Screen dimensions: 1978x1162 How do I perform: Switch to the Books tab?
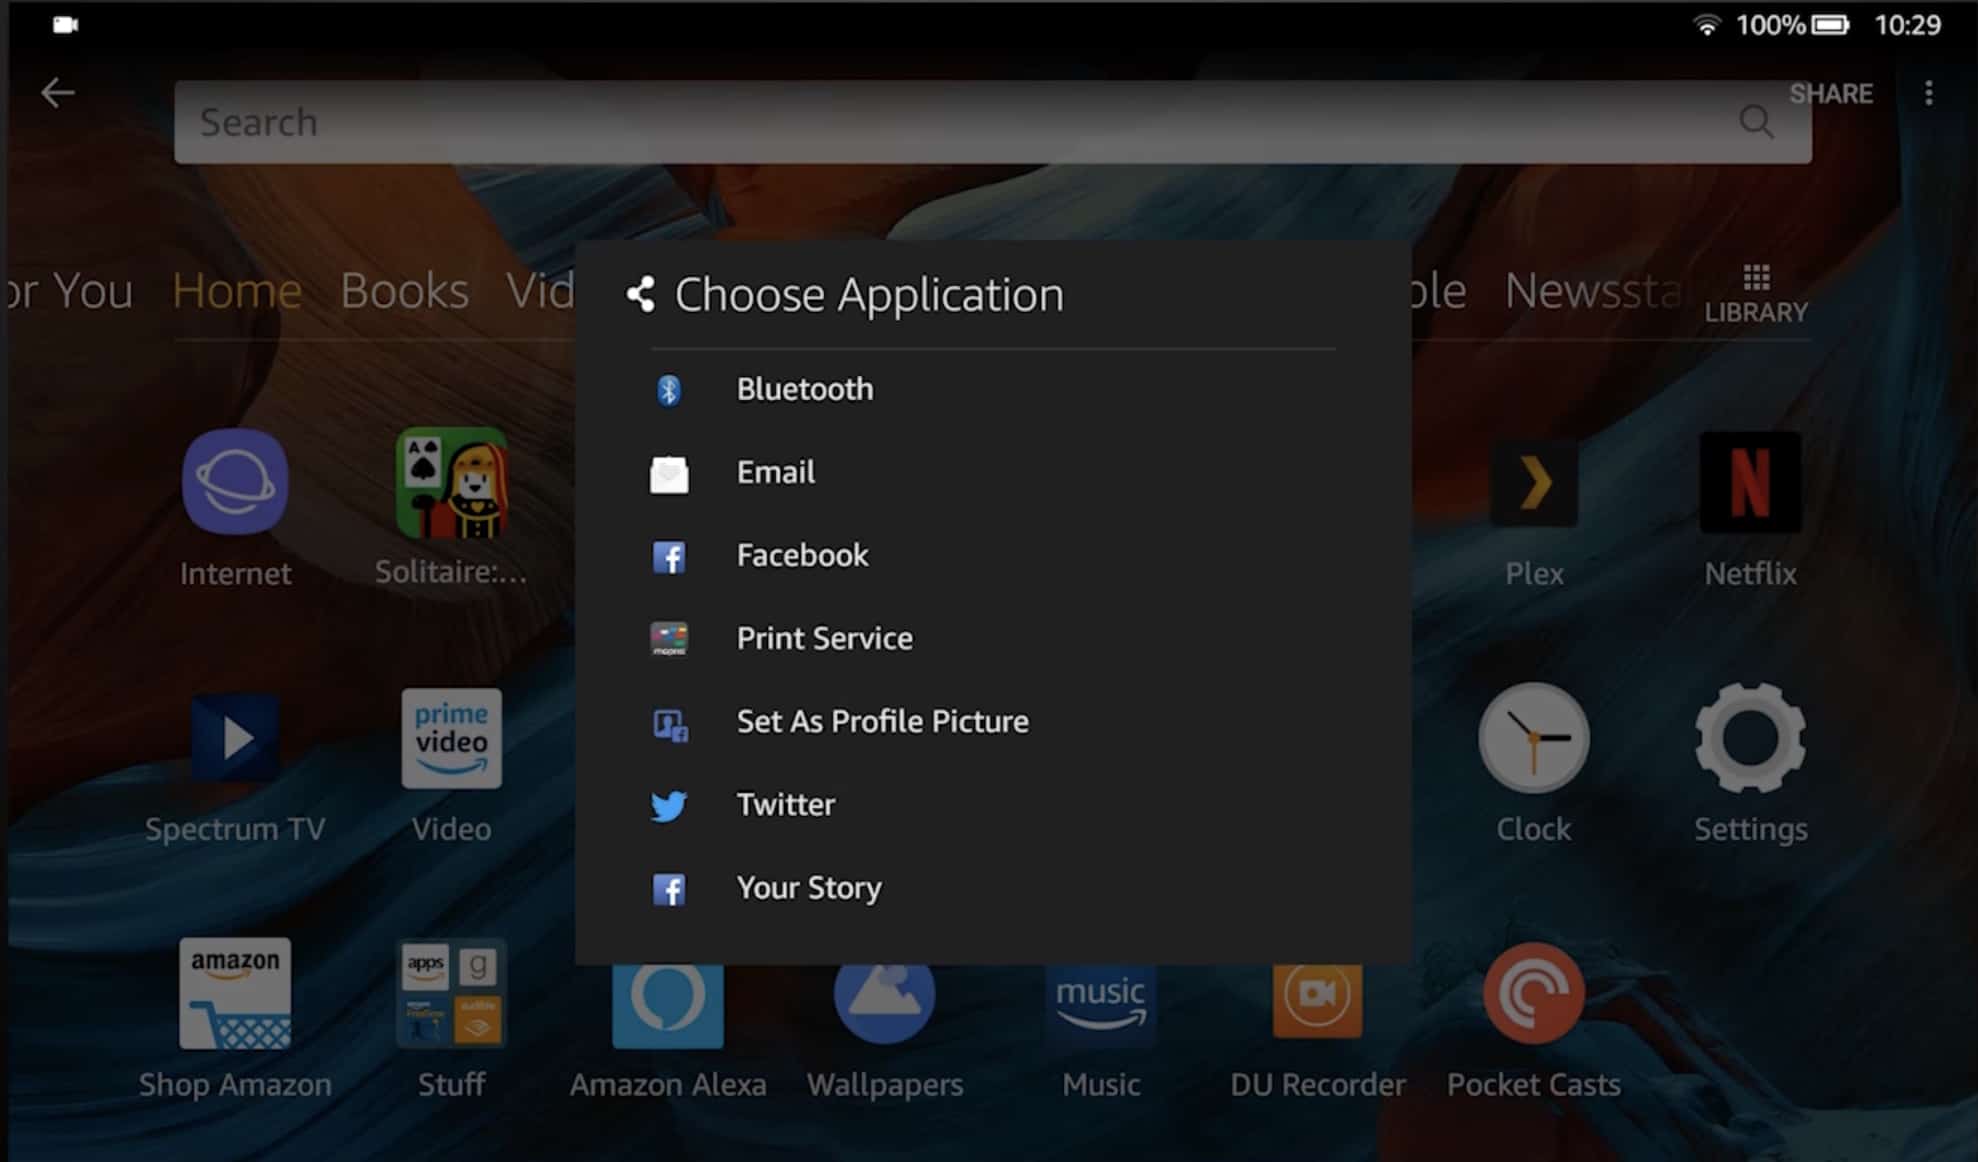coord(404,290)
